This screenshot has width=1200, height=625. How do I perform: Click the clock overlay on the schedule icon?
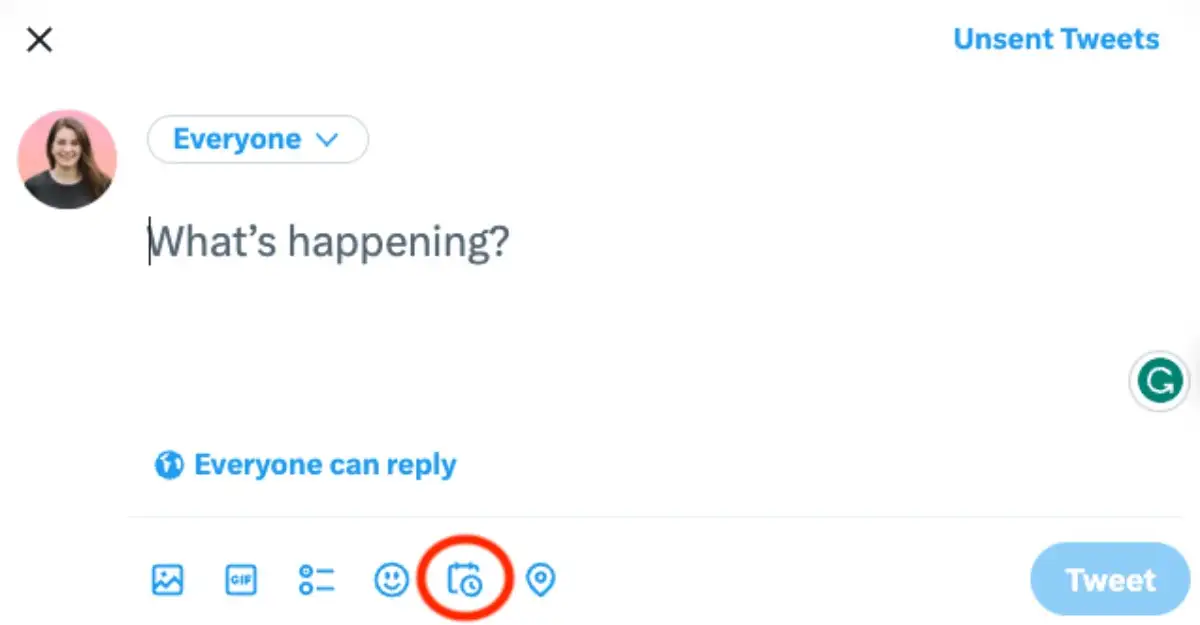click(x=474, y=586)
